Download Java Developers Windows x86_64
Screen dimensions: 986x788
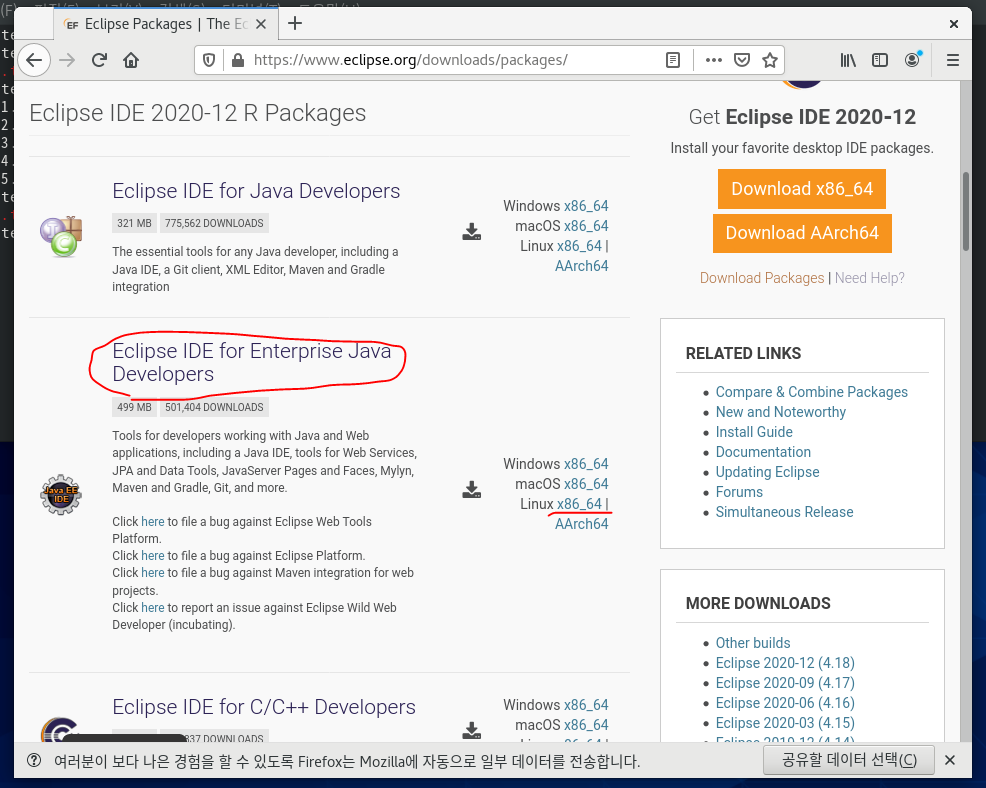pos(586,206)
